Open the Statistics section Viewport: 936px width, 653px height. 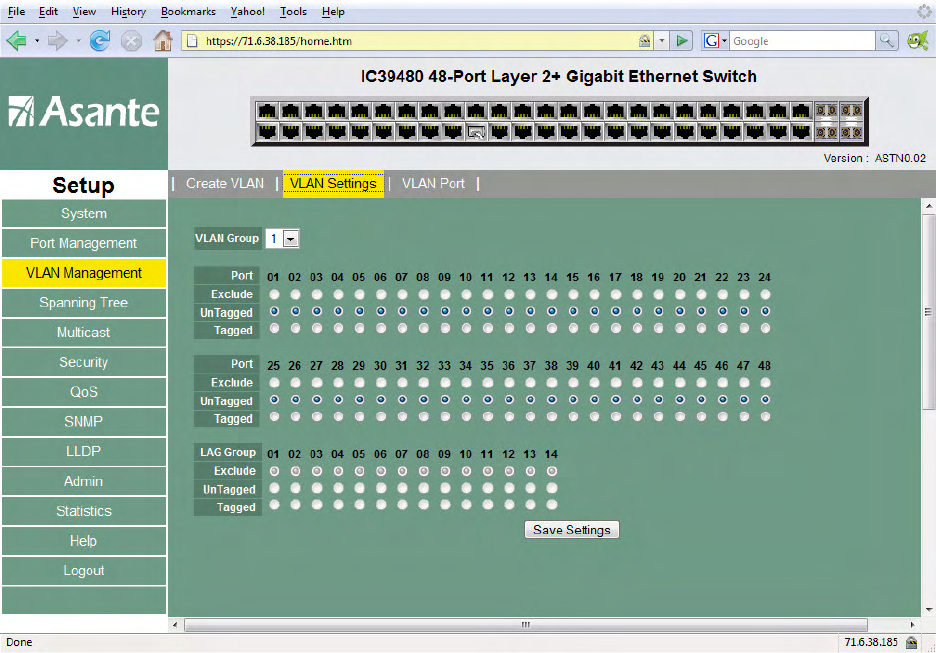(84, 511)
